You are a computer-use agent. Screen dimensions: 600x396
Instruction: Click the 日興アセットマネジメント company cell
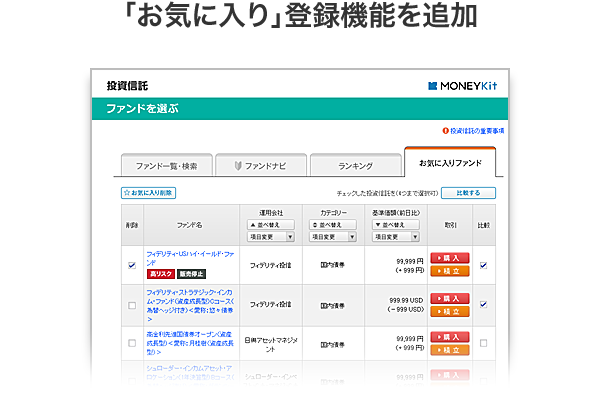[271, 344]
